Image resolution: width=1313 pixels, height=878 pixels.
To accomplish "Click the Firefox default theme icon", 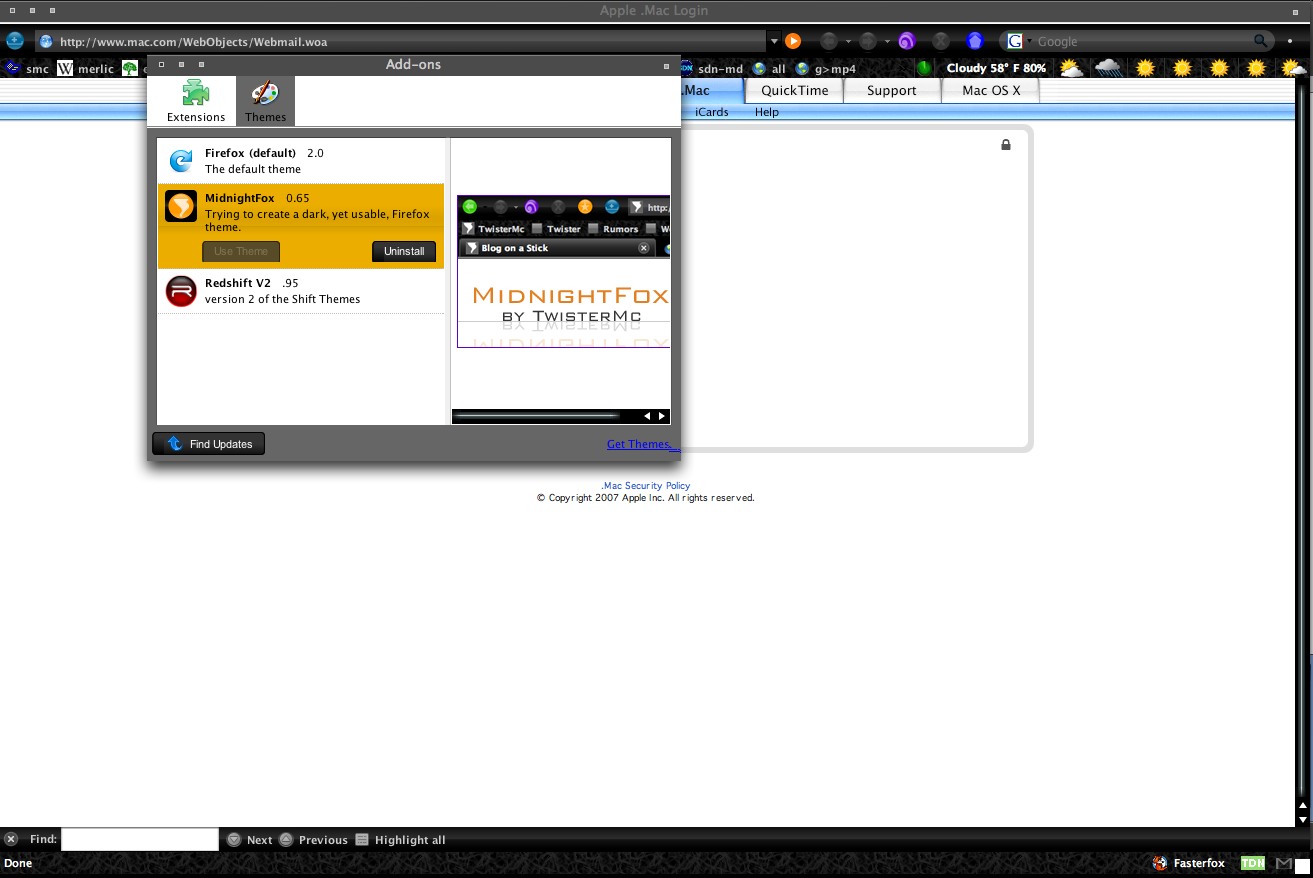I will pos(181,160).
